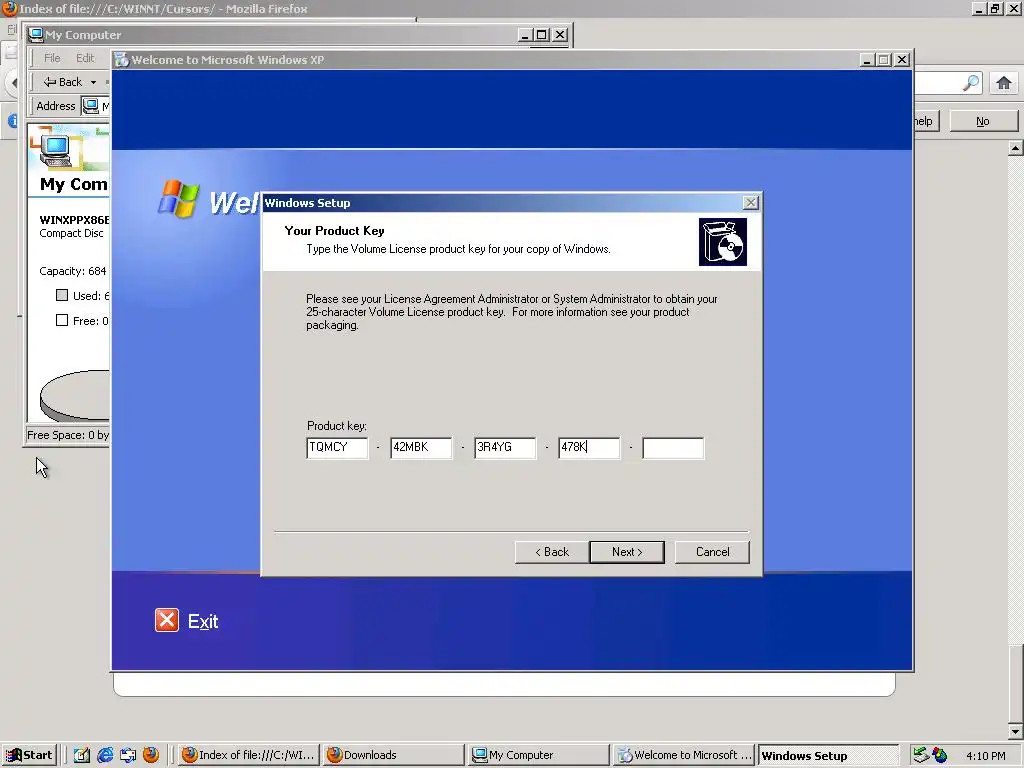1024x768 pixels.
Task: Click the safely remove hardware tray icon
Action: coord(921,755)
